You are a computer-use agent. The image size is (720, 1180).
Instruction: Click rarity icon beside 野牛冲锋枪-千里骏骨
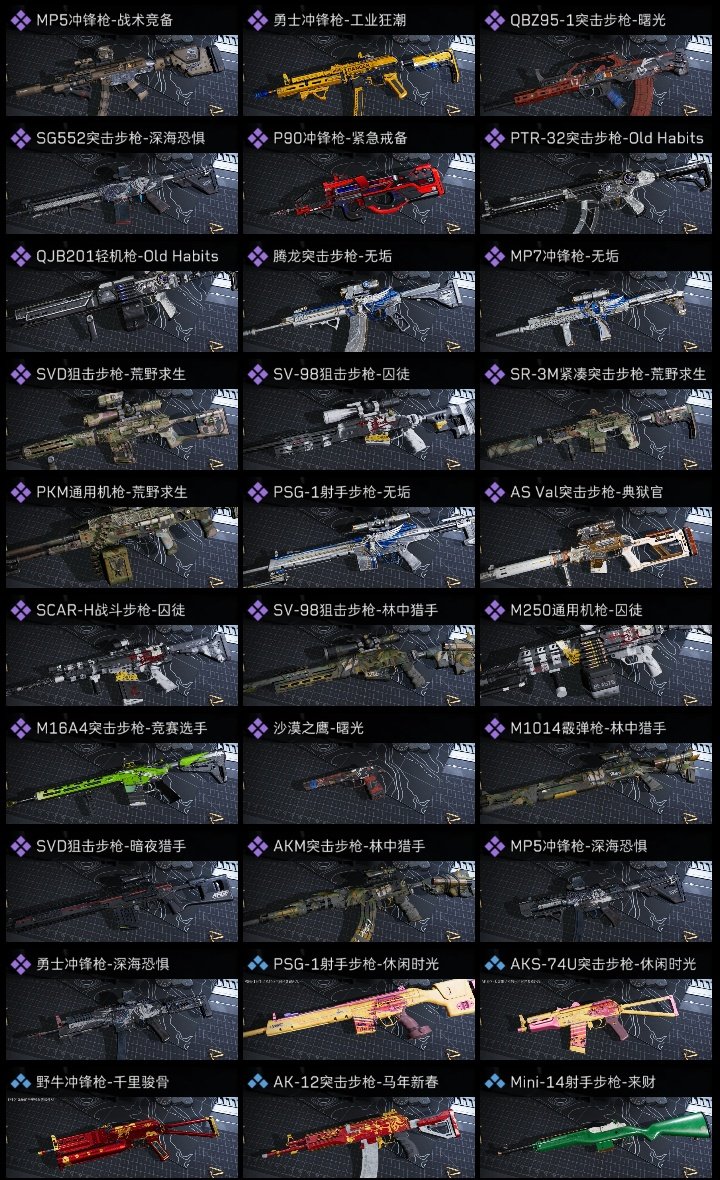(20, 1082)
